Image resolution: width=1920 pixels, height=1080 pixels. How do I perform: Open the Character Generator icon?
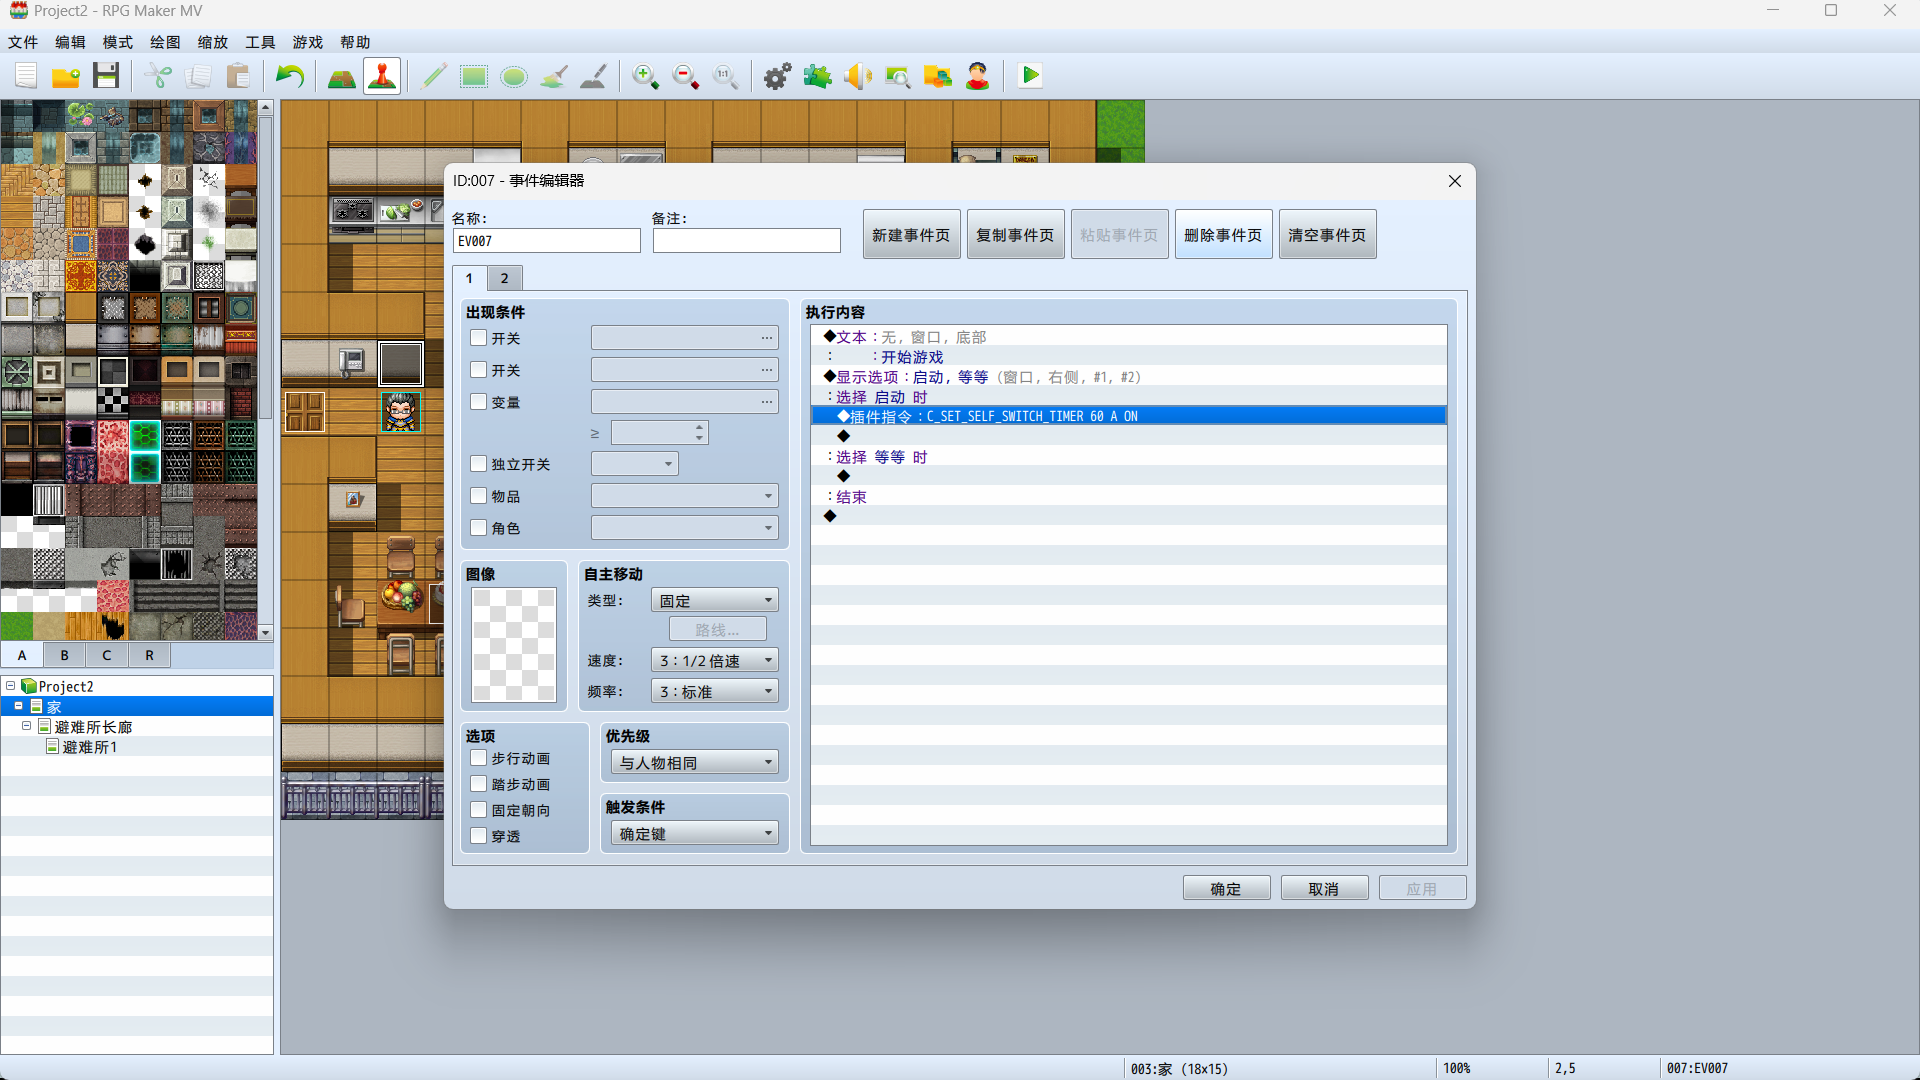click(x=978, y=76)
